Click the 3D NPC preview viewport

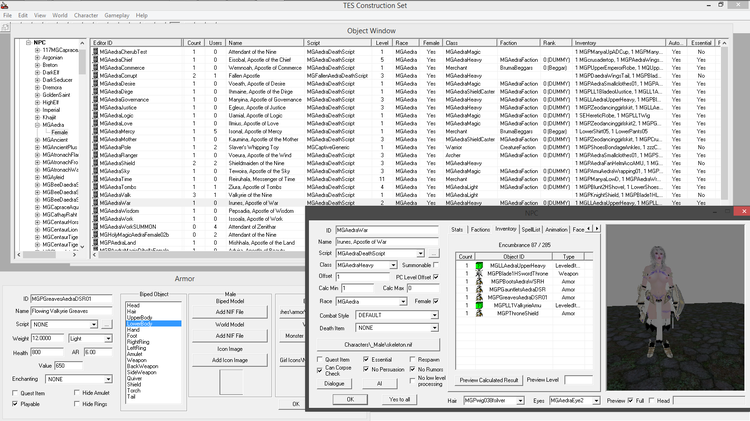click(x=674, y=307)
